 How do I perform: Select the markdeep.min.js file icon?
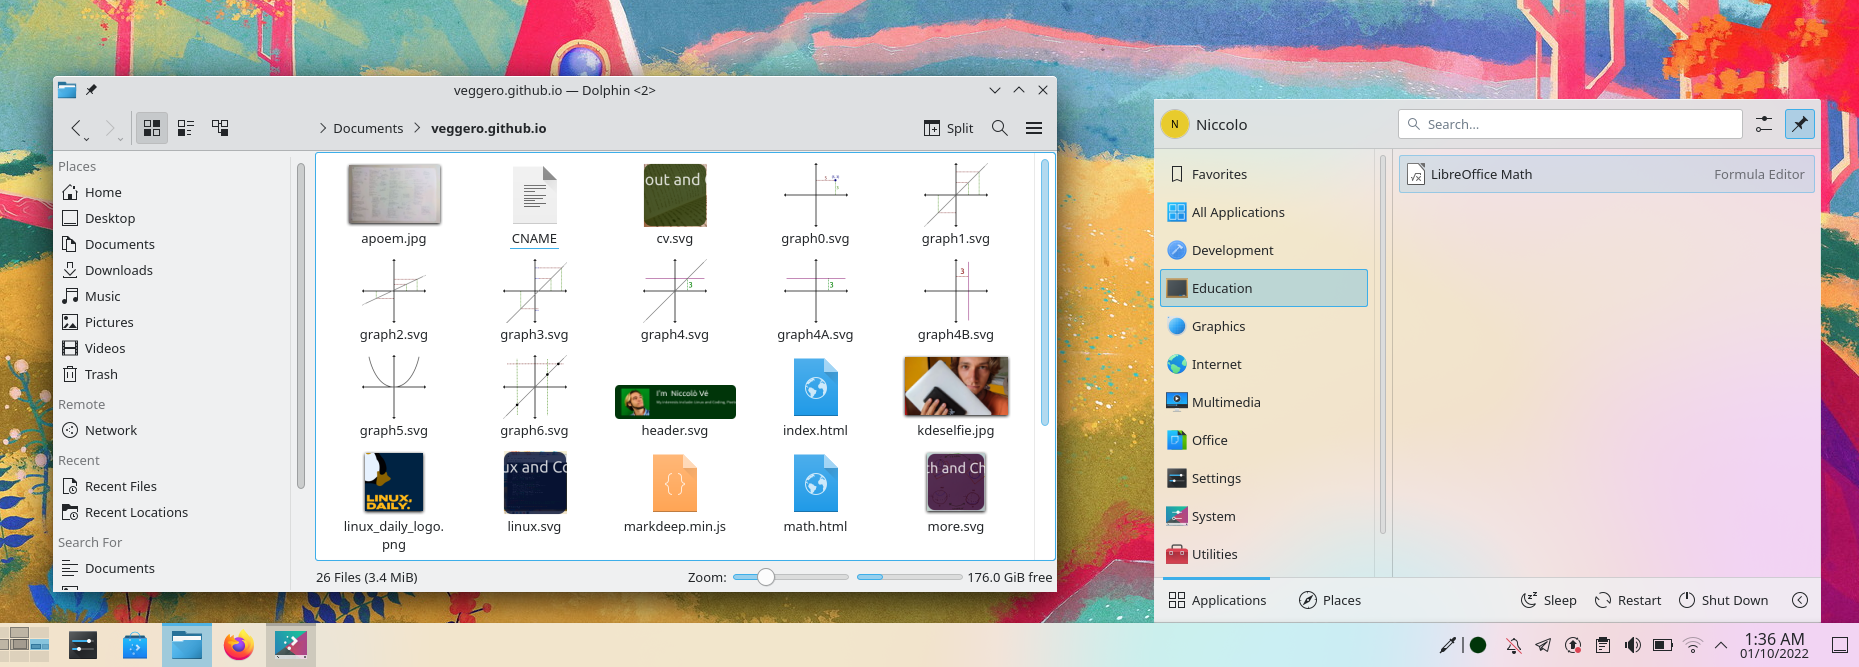point(675,483)
